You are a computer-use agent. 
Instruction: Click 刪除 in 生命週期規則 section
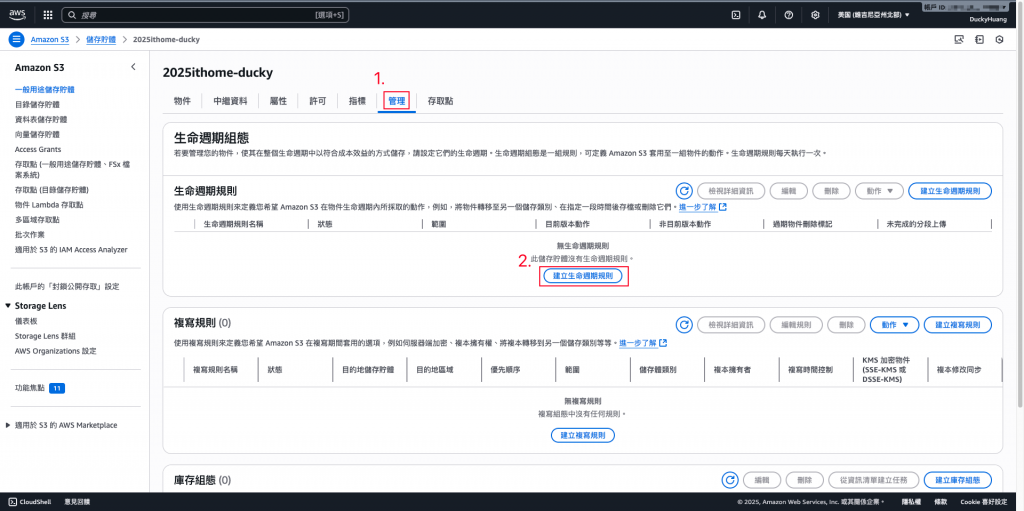click(831, 191)
